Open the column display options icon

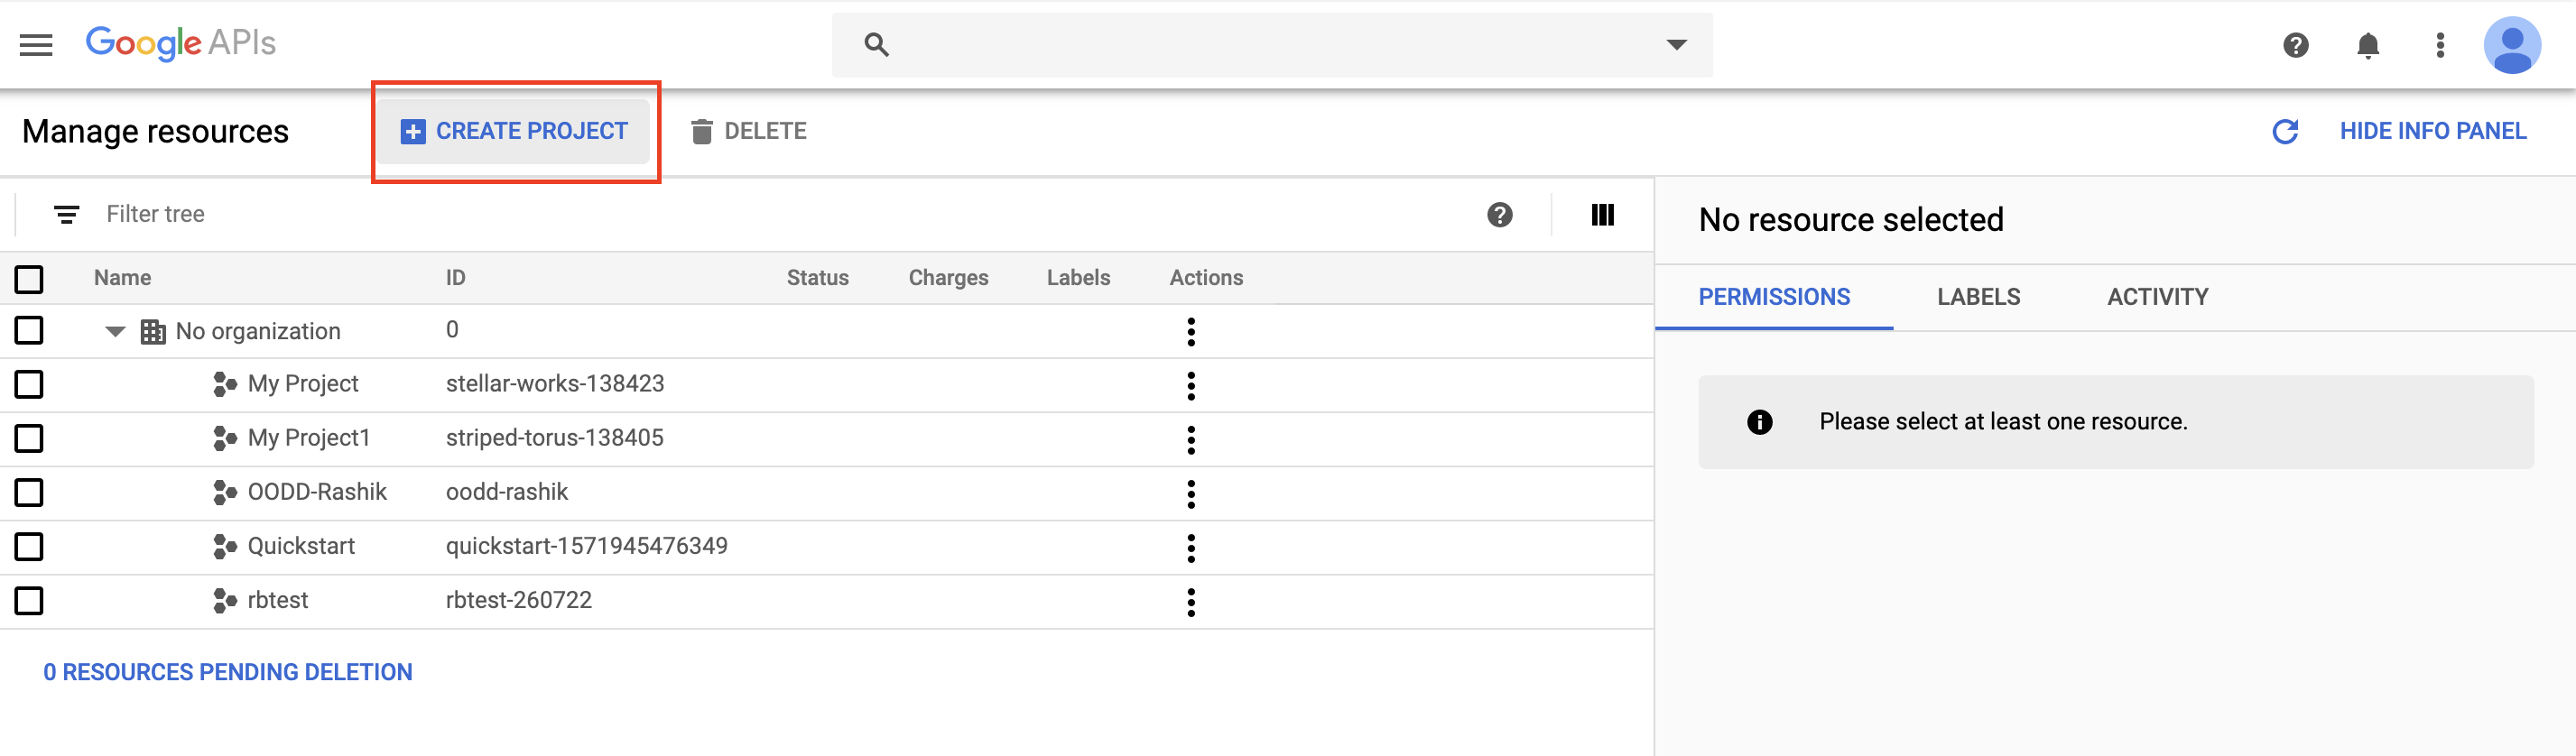[x=1602, y=214]
